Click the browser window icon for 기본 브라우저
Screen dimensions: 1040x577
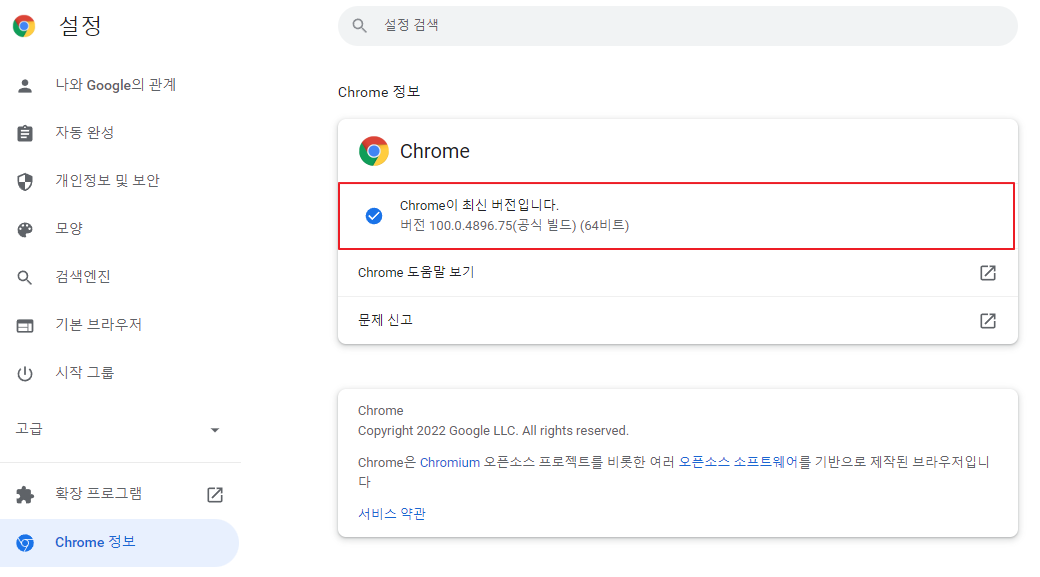[x=25, y=326]
